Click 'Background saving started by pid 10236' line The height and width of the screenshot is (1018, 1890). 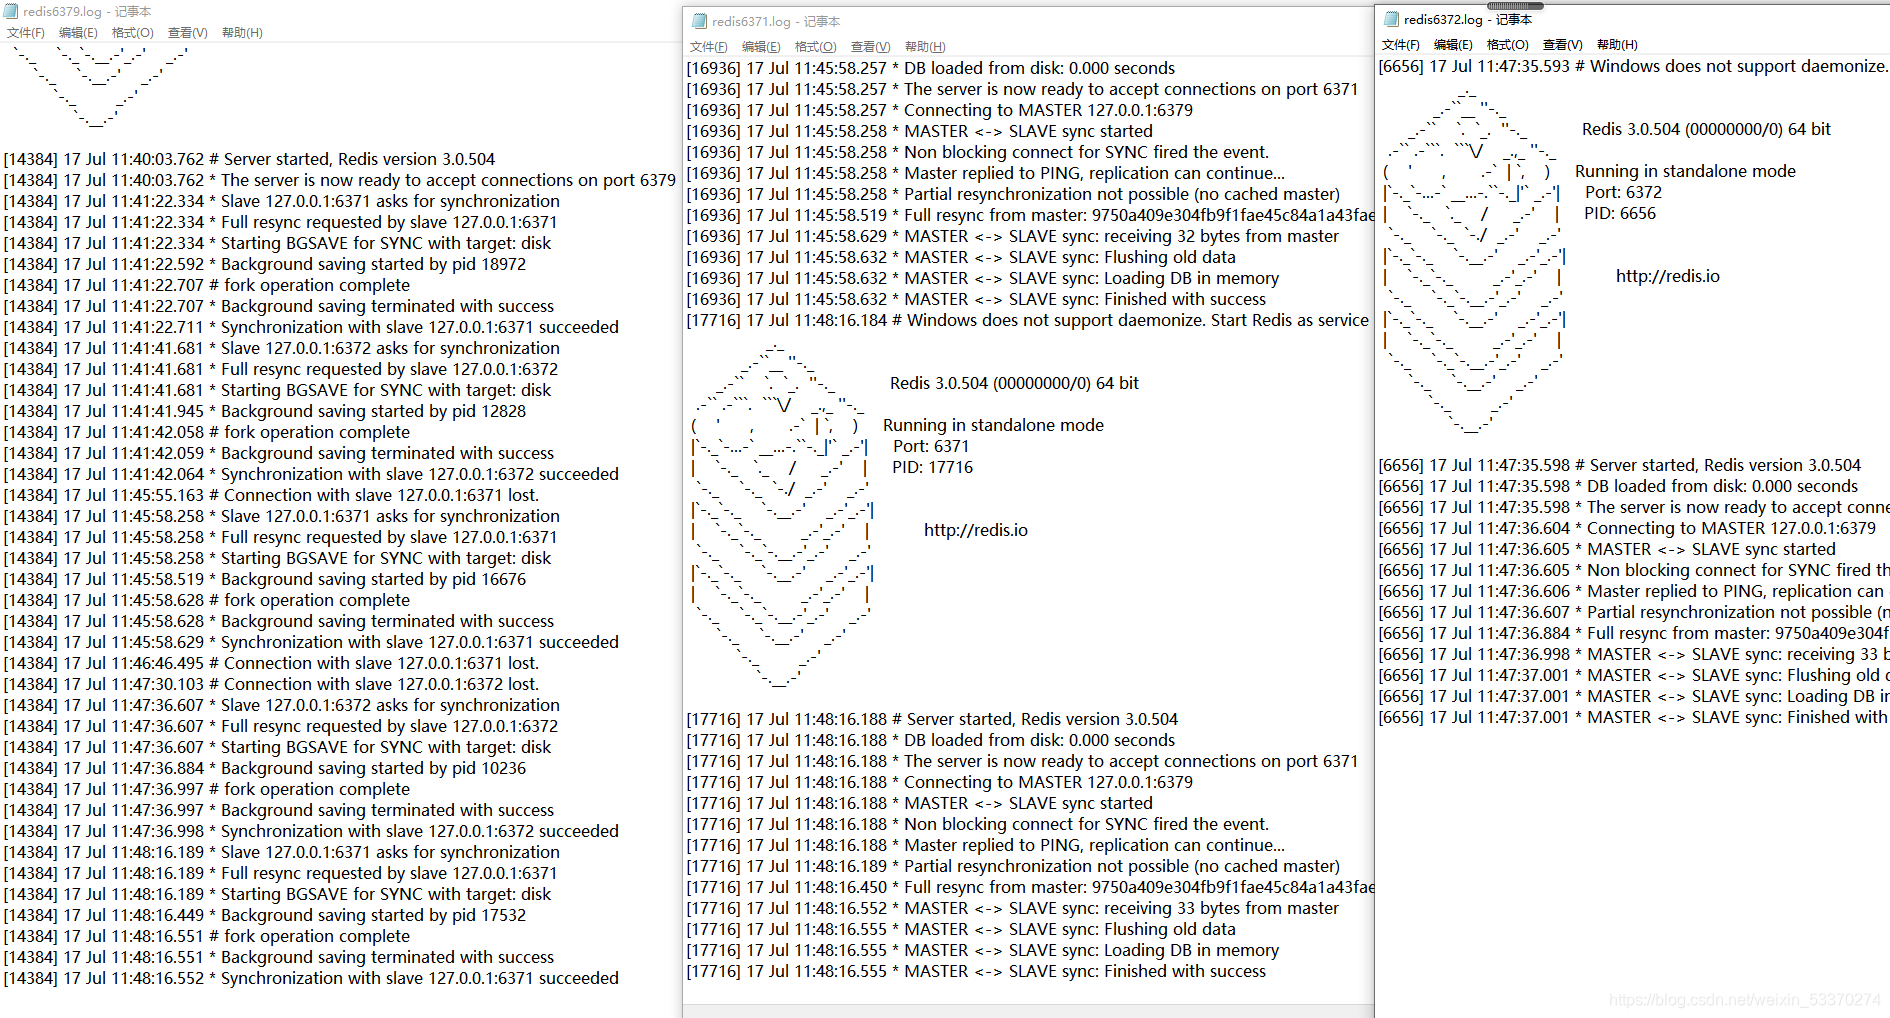265,768
